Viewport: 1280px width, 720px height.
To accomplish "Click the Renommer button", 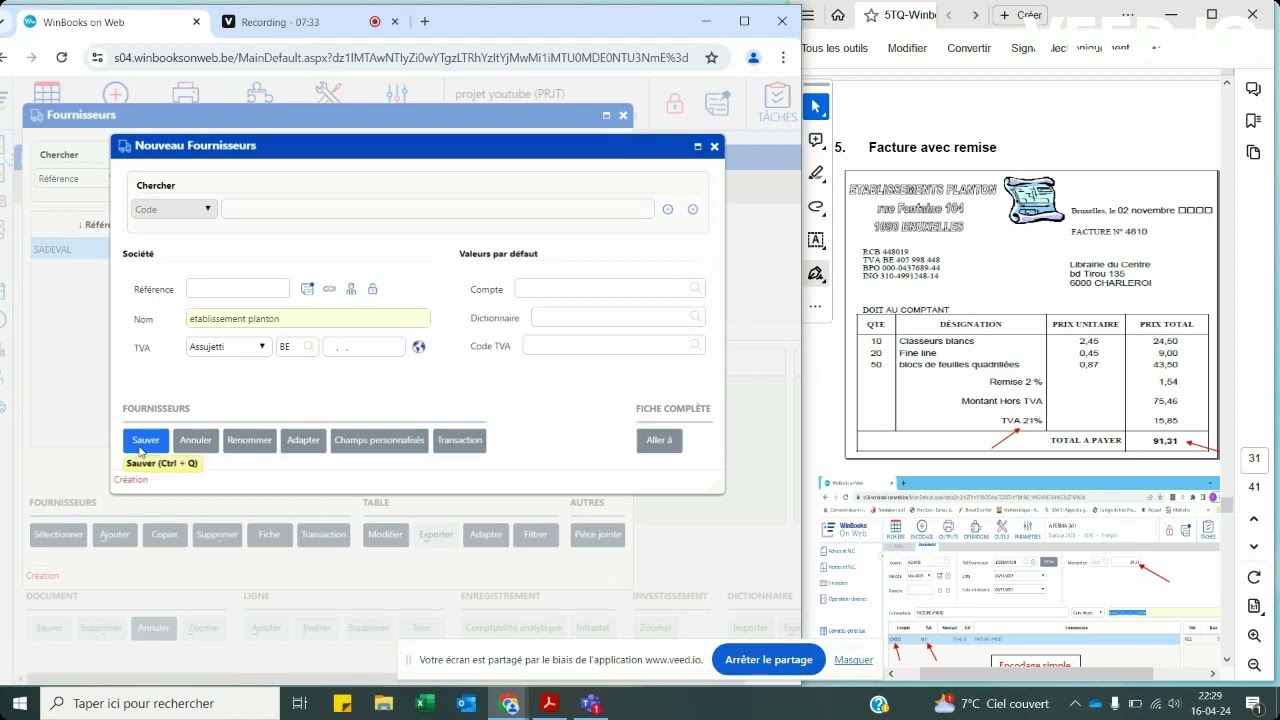I will click(x=249, y=440).
